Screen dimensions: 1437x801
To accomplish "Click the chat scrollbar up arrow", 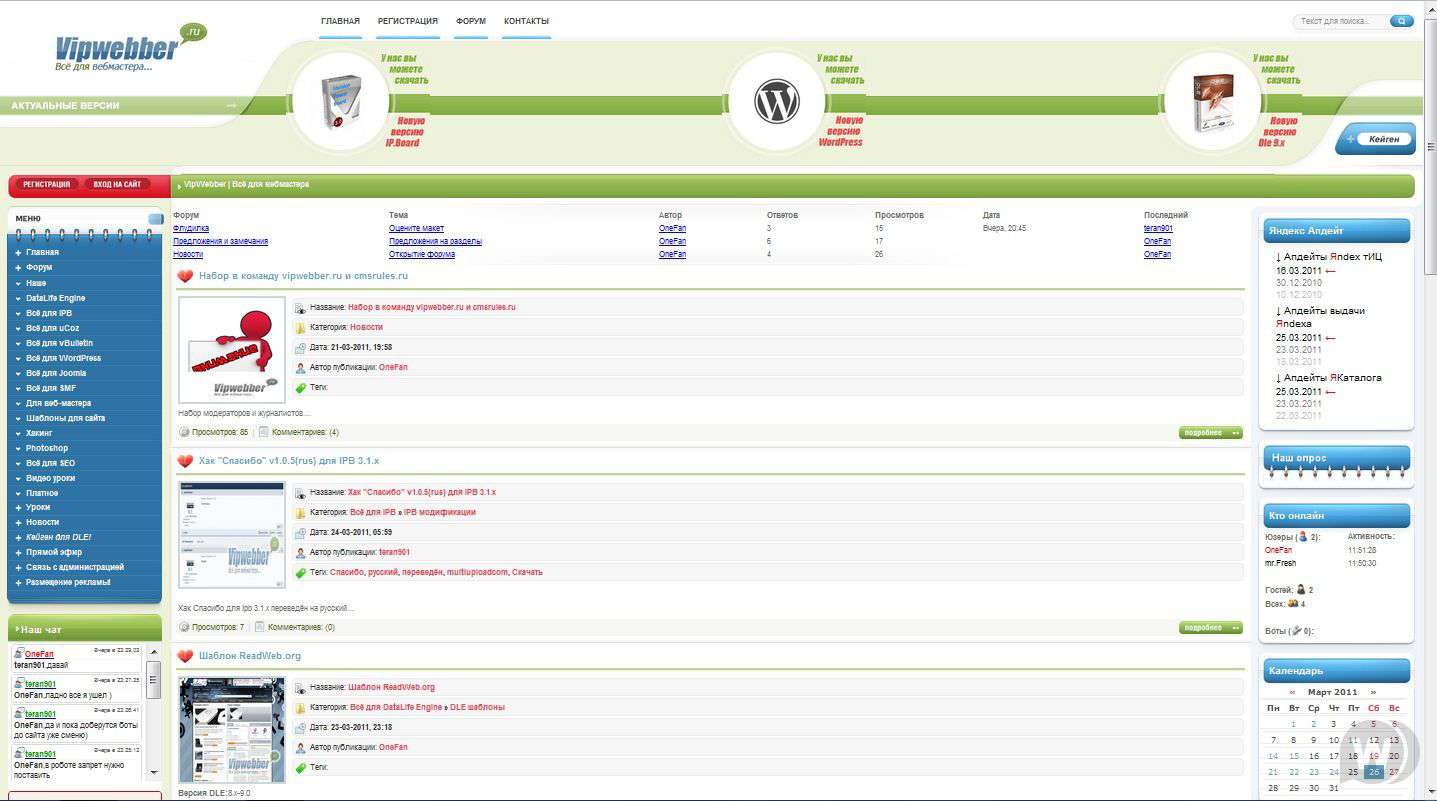I will tap(153, 651).
